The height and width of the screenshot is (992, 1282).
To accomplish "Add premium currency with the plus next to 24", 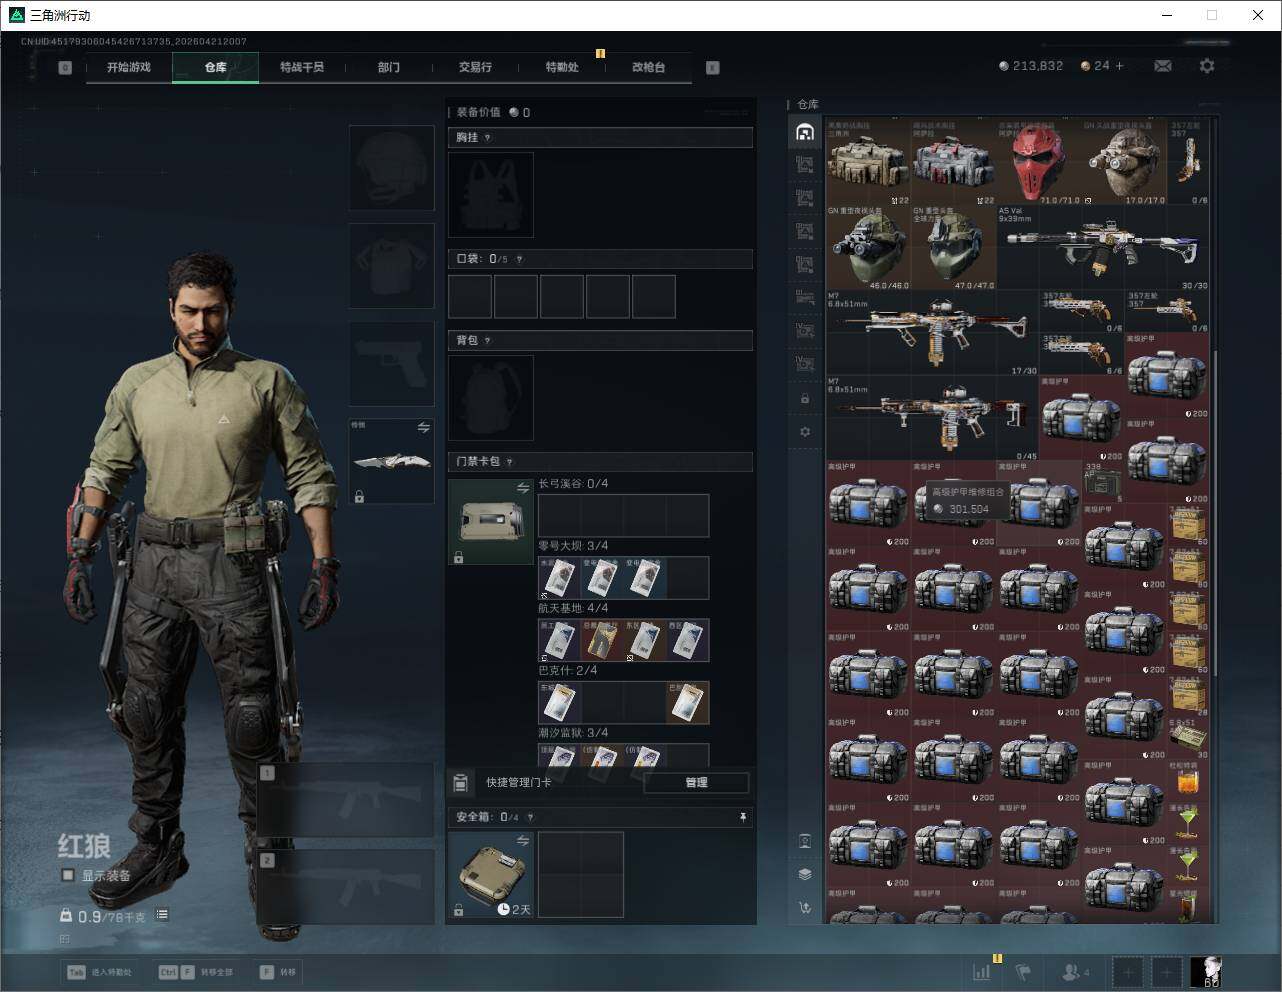I will pos(1120,66).
